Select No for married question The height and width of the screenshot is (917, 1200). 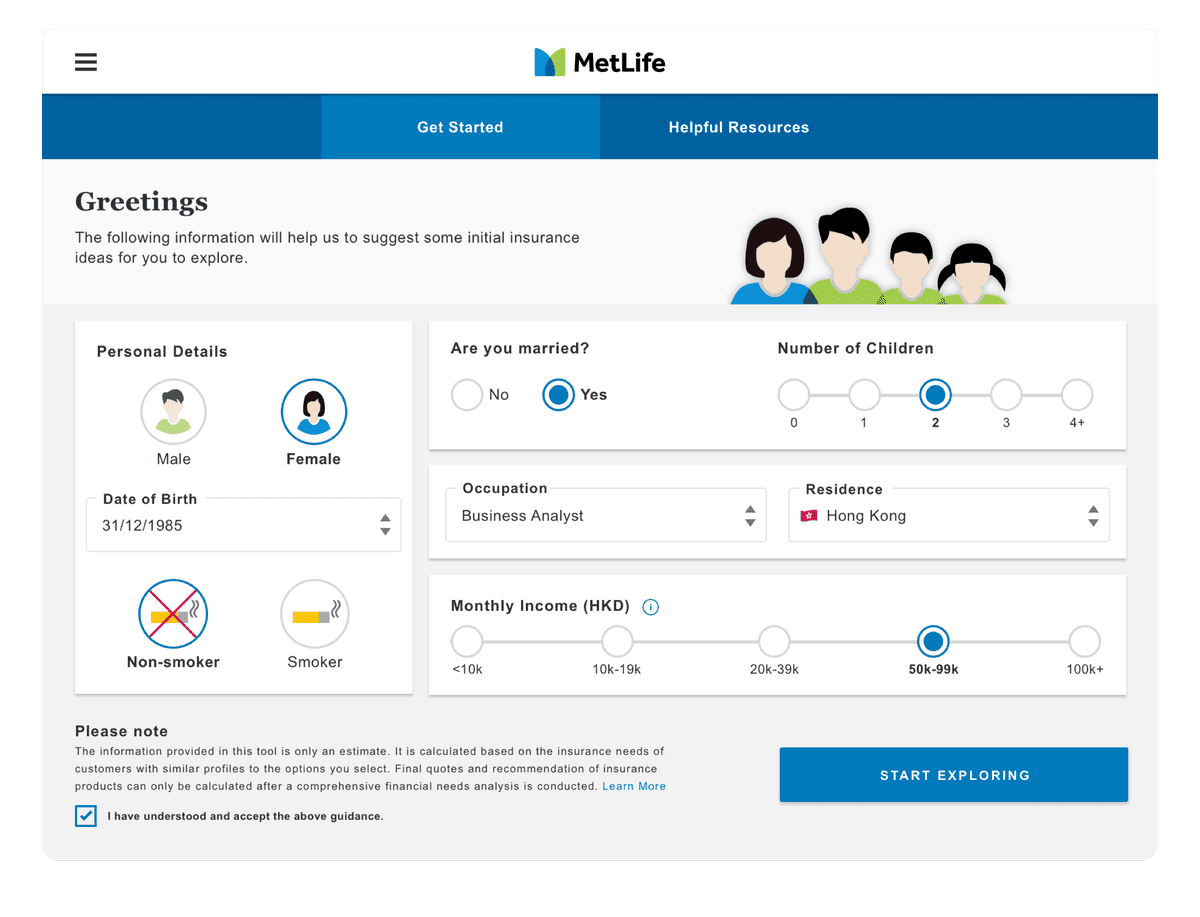point(467,395)
